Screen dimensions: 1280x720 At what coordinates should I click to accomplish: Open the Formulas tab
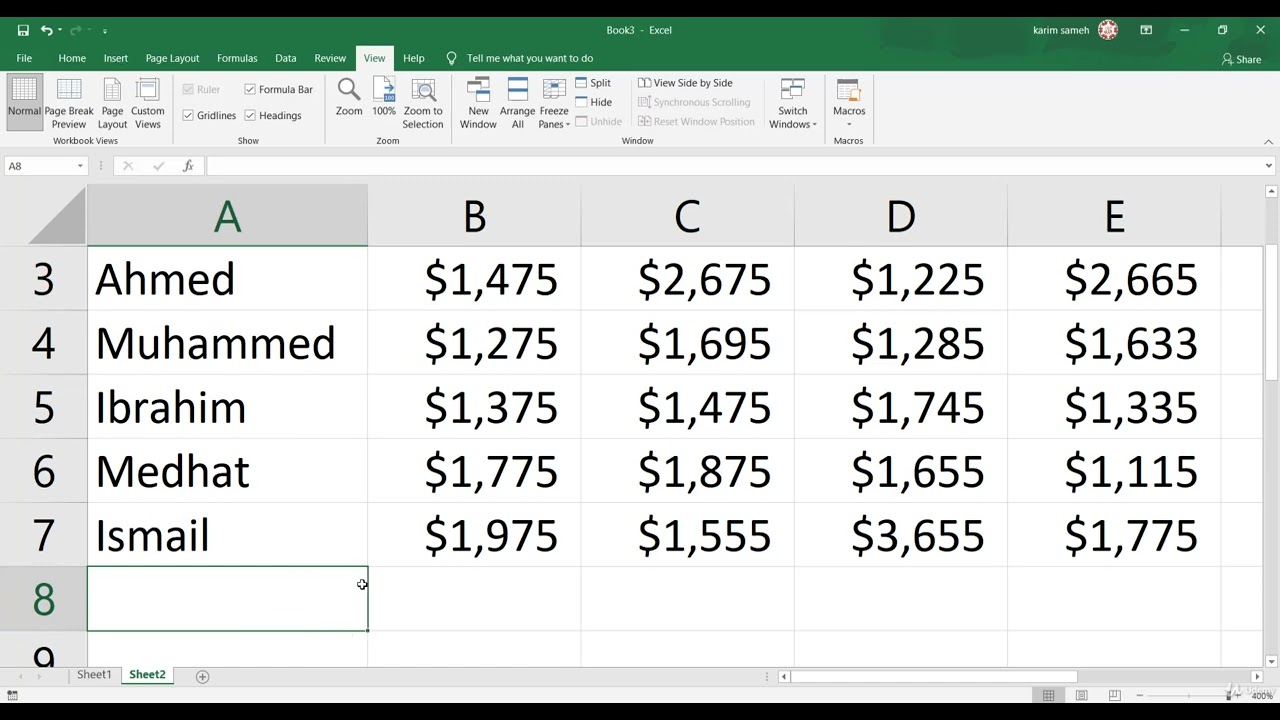[237, 58]
